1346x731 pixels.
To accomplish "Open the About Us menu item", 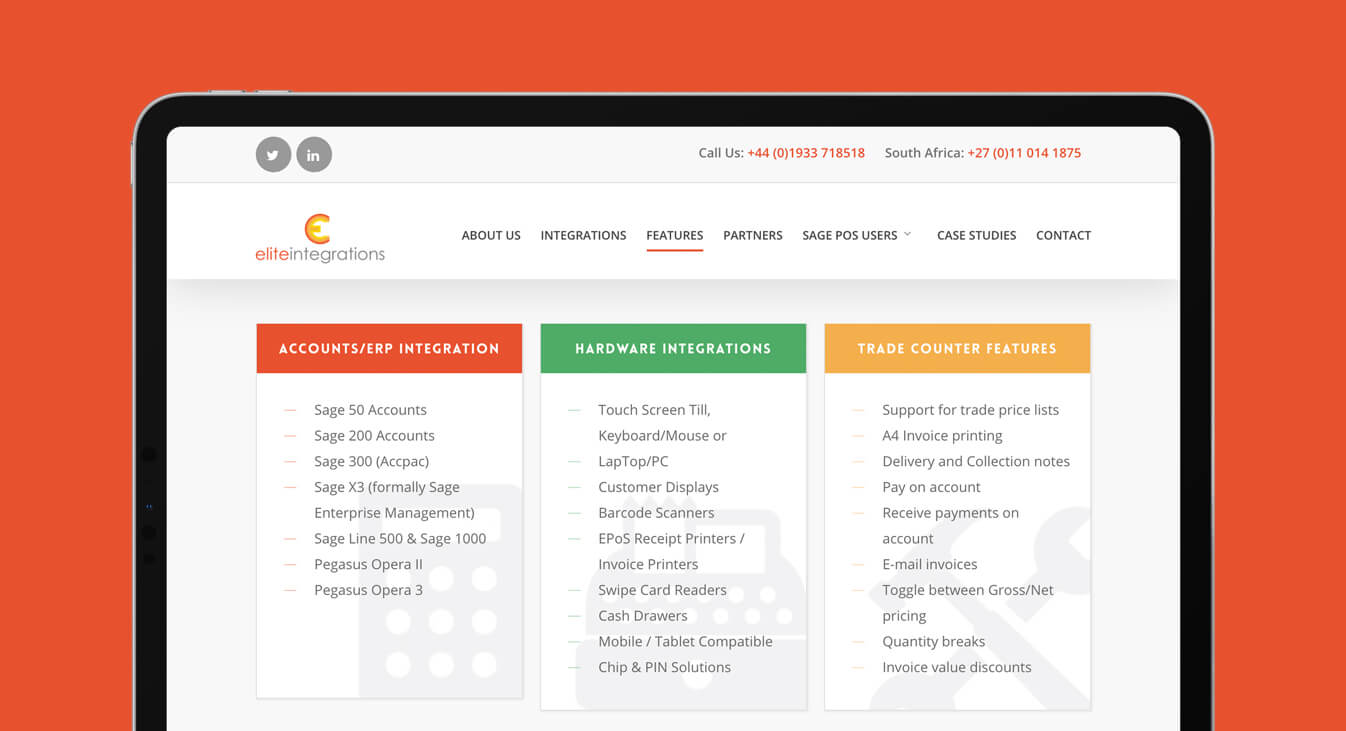I will coord(491,235).
